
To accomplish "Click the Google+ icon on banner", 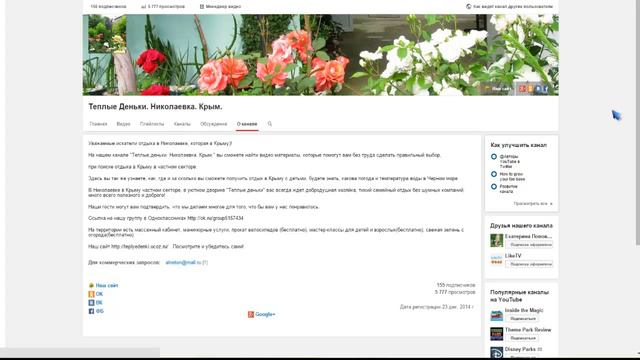I will click(x=522, y=89).
